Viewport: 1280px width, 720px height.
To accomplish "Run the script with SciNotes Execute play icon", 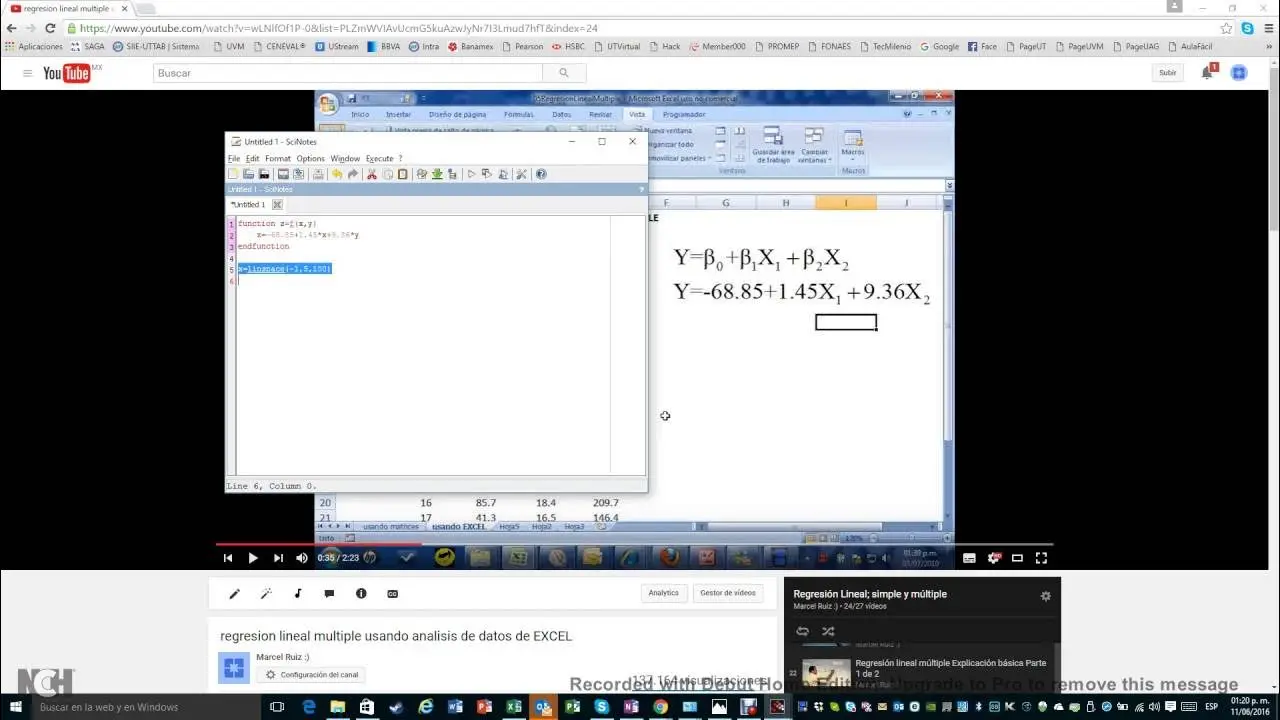I will (x=471, y=174).
